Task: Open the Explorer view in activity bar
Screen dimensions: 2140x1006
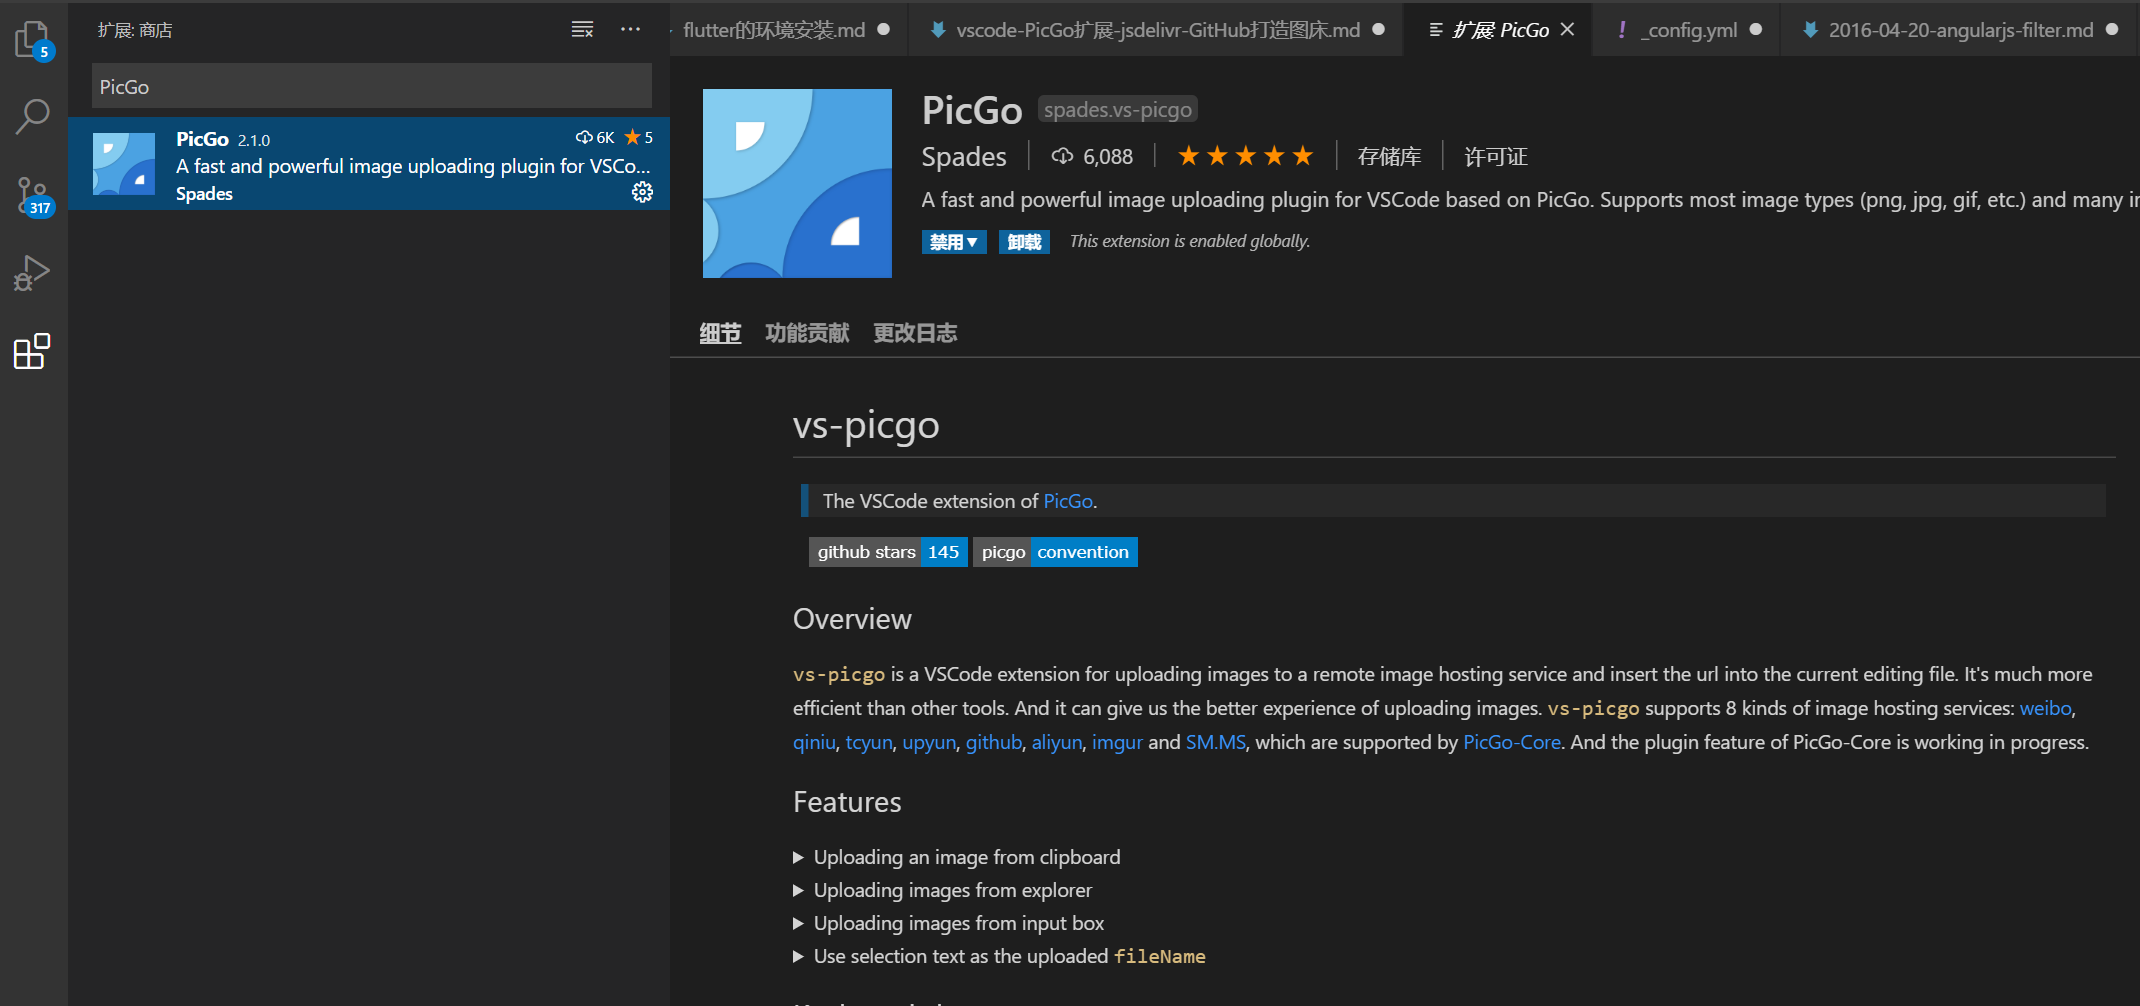Action: tap(33, 40)
